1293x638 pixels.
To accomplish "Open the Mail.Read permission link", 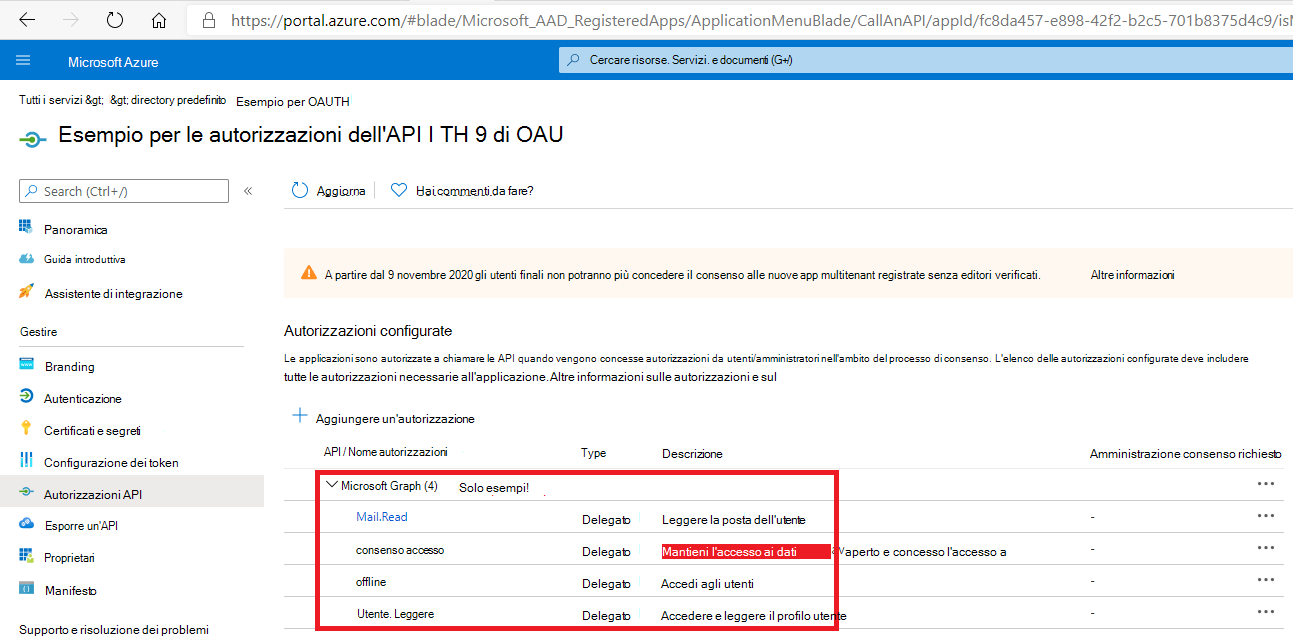I will (382, 517).
